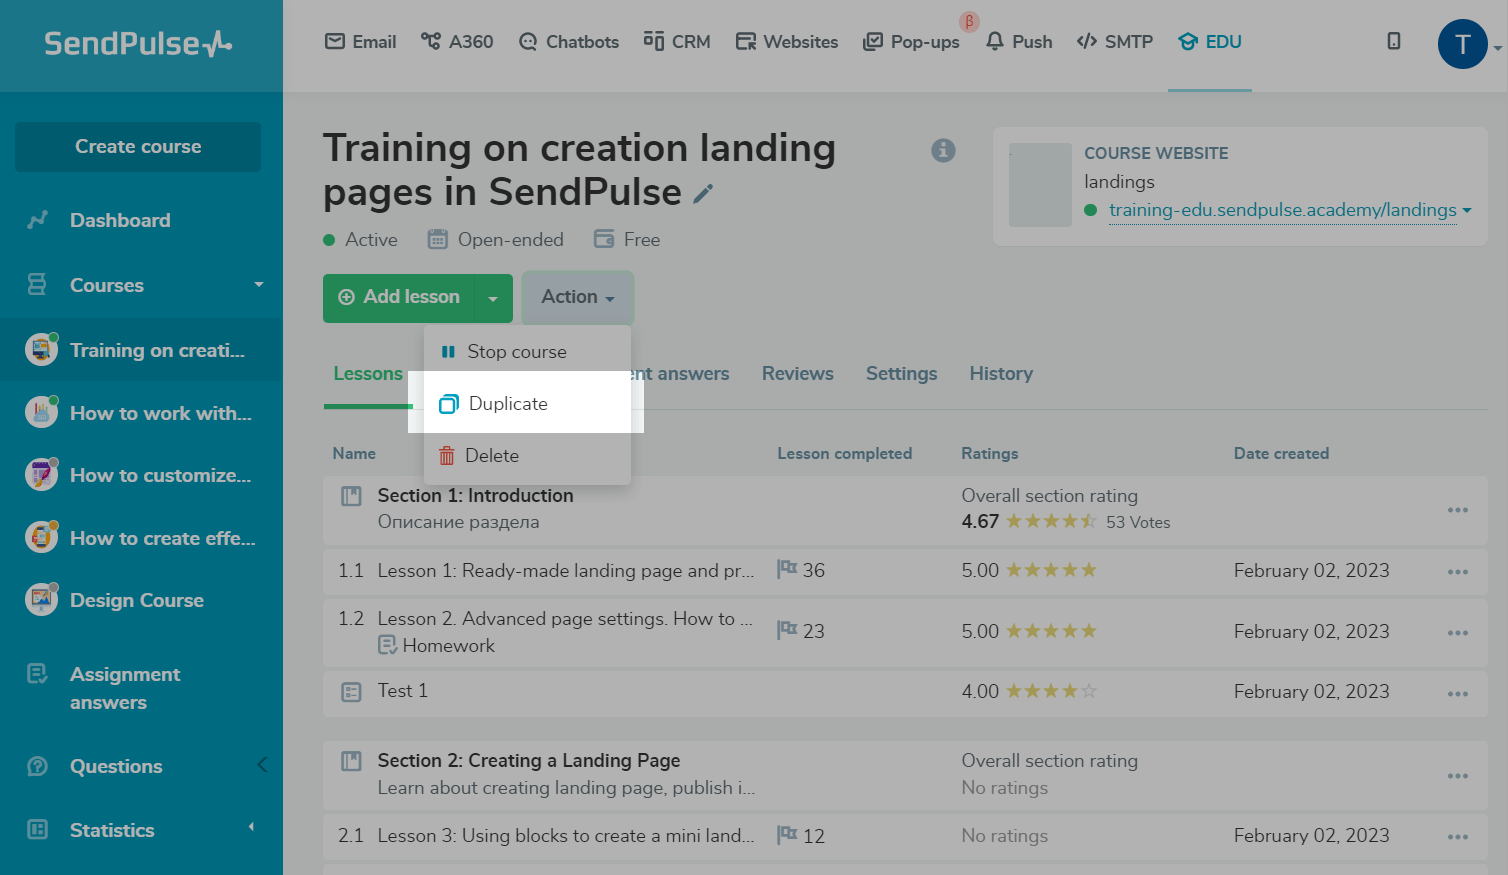Choose Delete in the Action menu
This screenshot has width=1508, height=875.
pyautogui.click(x=492, y=455)
